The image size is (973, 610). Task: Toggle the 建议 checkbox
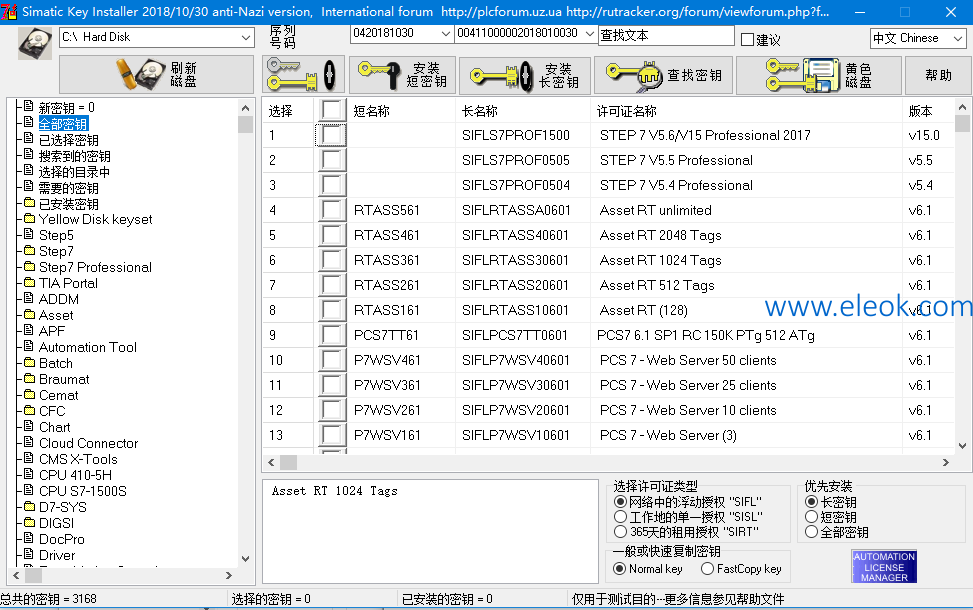tap(748, 40)
